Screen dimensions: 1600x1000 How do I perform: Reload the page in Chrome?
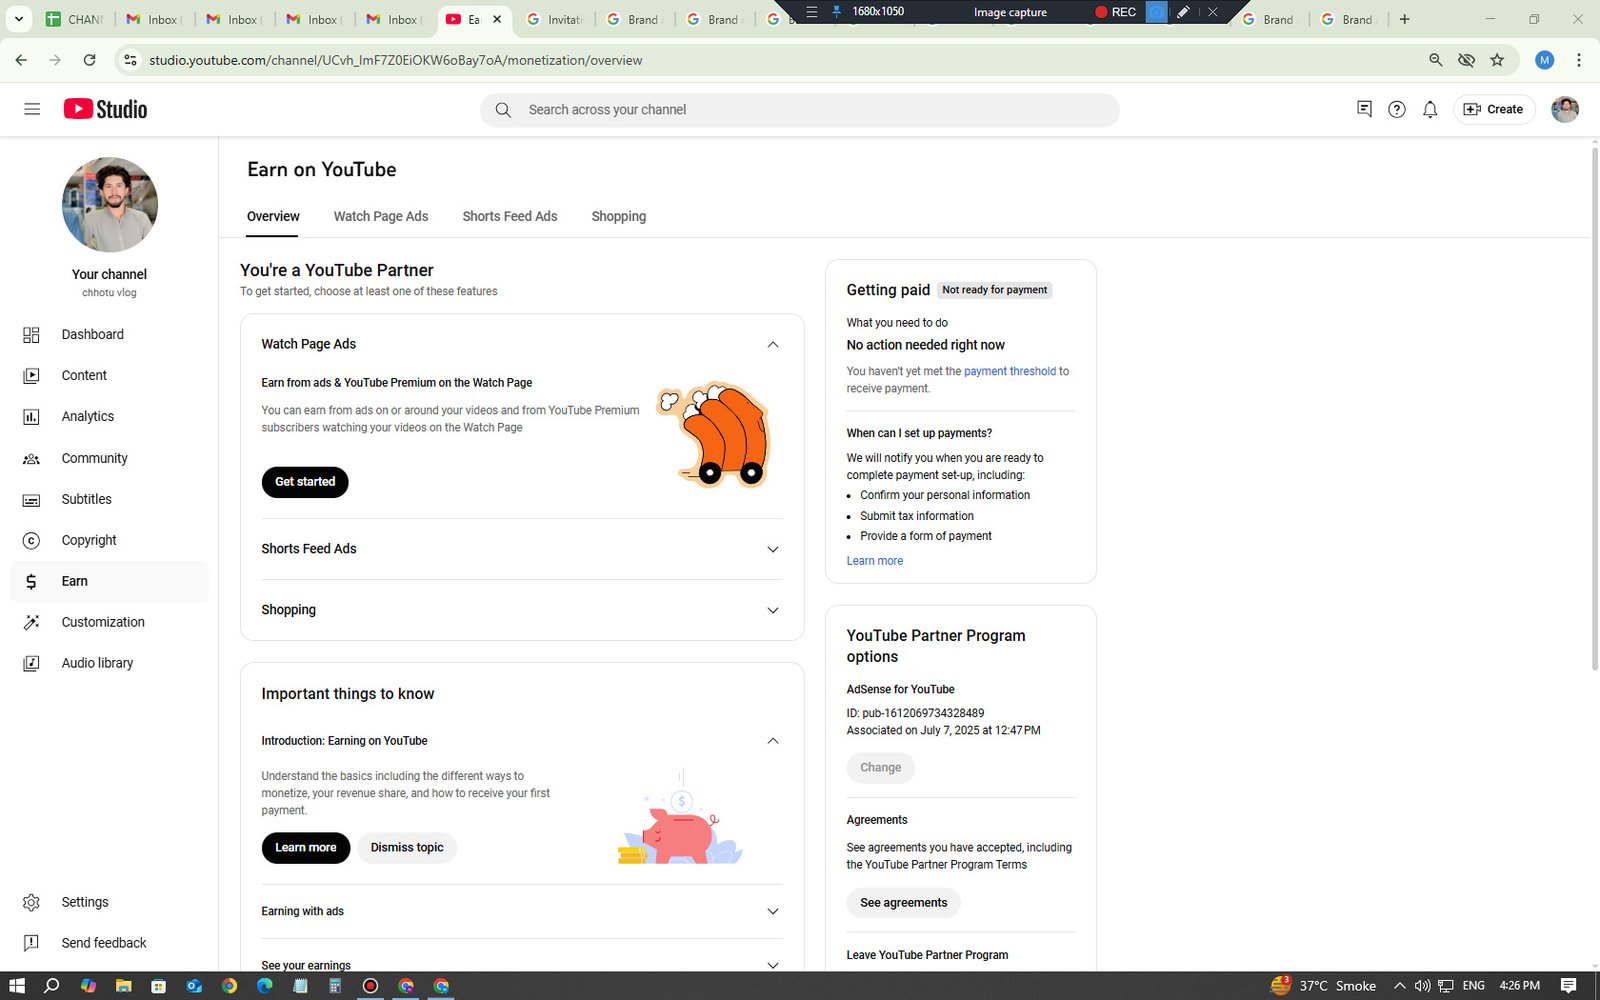coord(89,60)
